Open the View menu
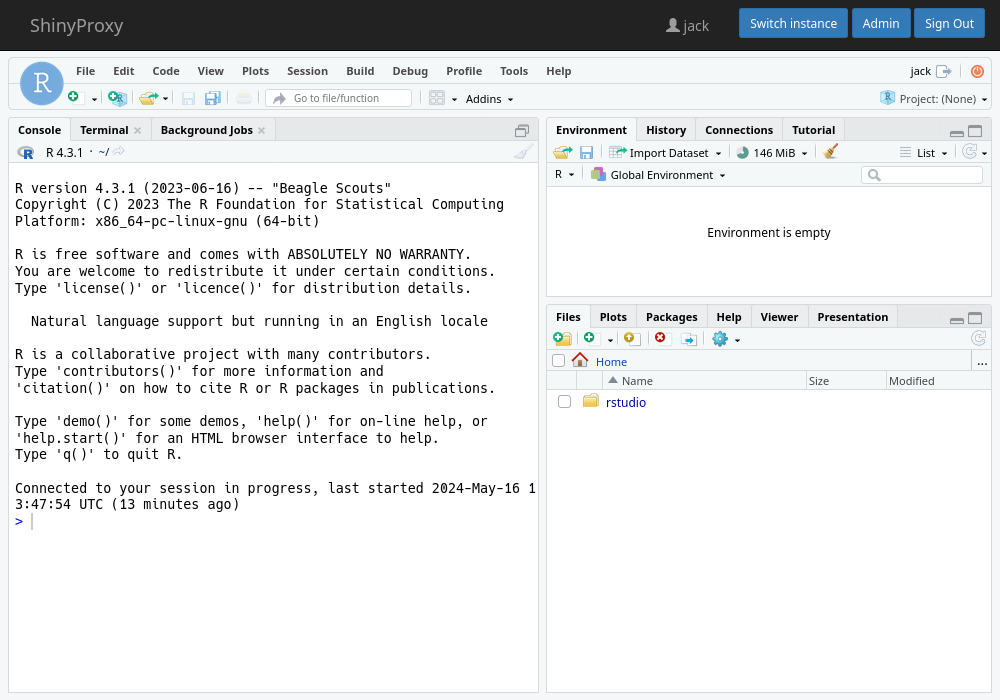 [x=210, y=71]
